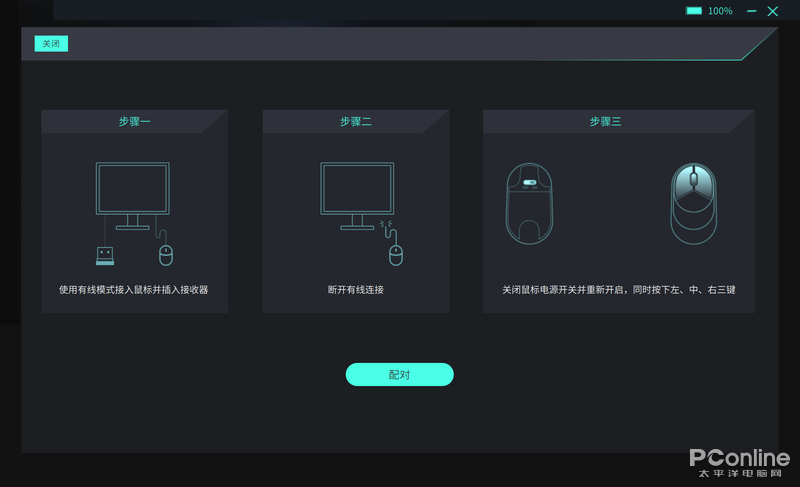Screen dimensions: 800x487
Task: Click the monitor icon in 步骤二
Action: [357, 196]
